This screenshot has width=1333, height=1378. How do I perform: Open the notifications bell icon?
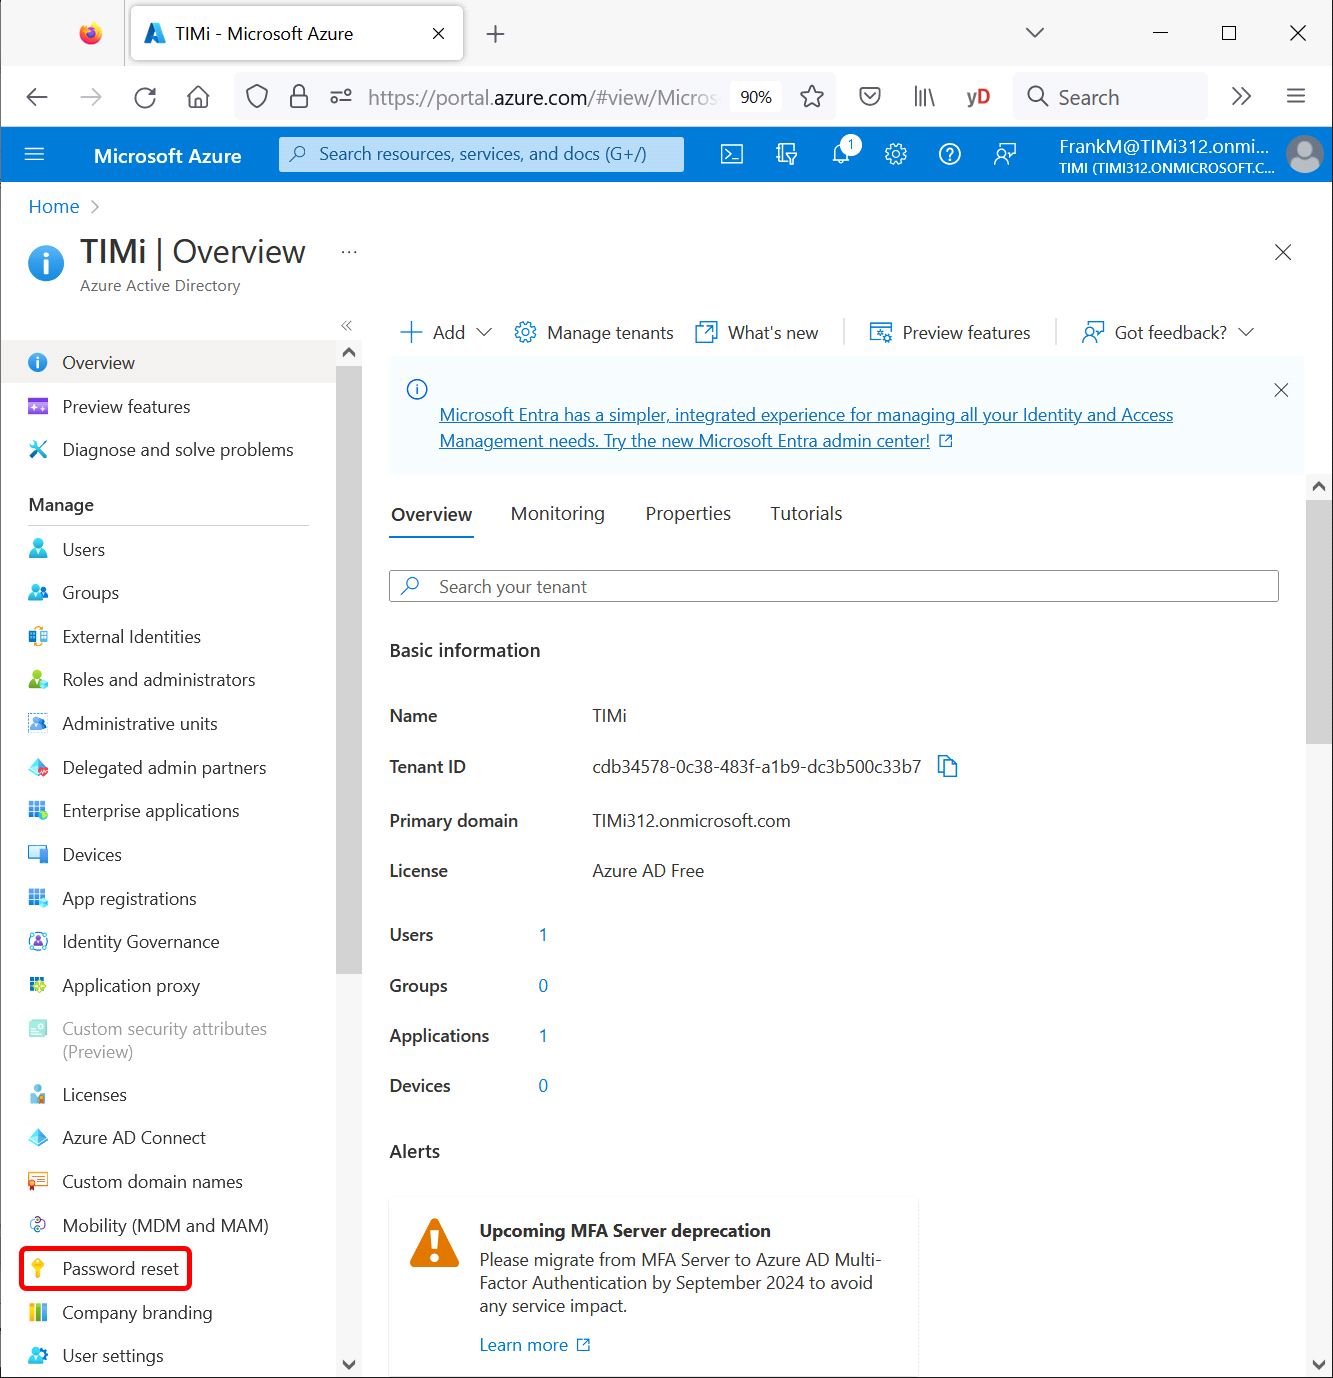tap(842, 152)
